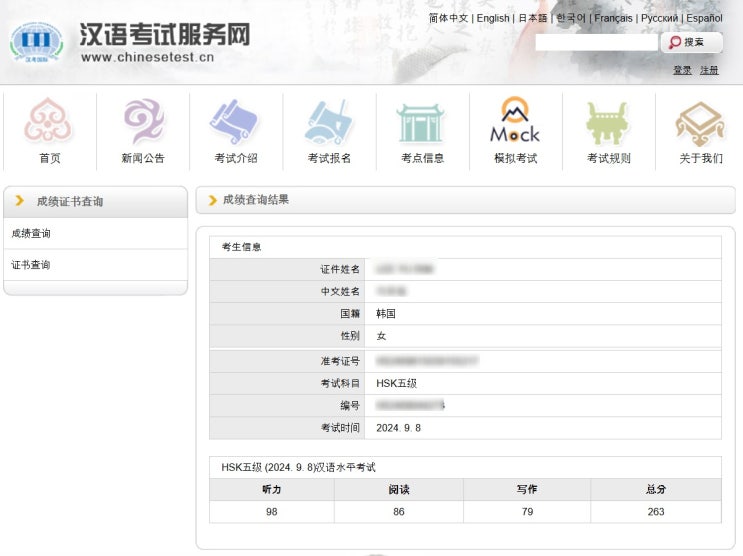This screenshot has width=743, height=556.
Task: Click the 考试报名 menu label
Action: pos(329,158)
